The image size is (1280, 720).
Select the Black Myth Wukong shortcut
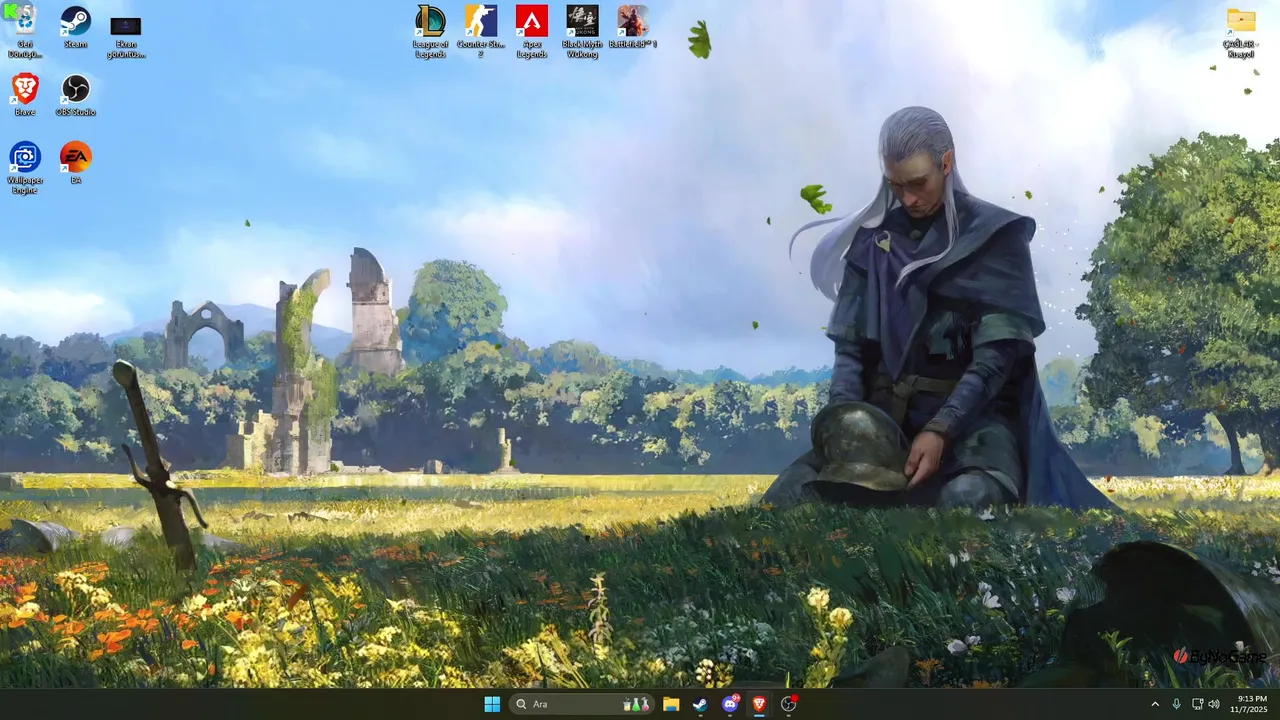click(x=582, y=31)
